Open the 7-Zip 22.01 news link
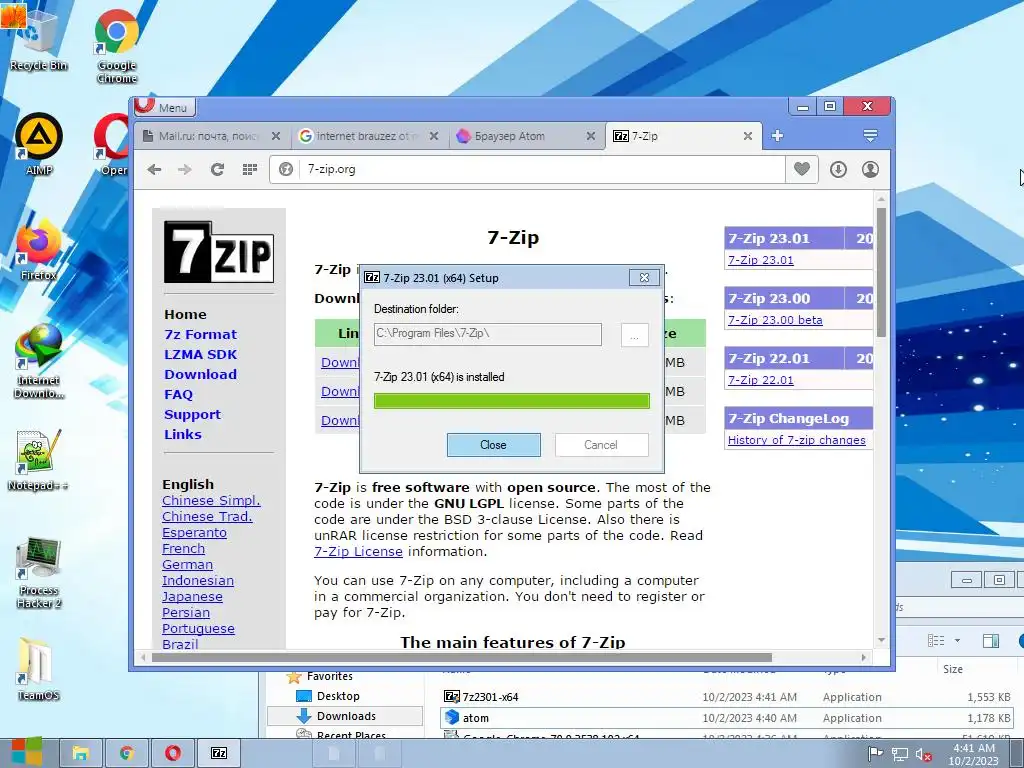Screen dimensions: 1024x768 point(761,380)
